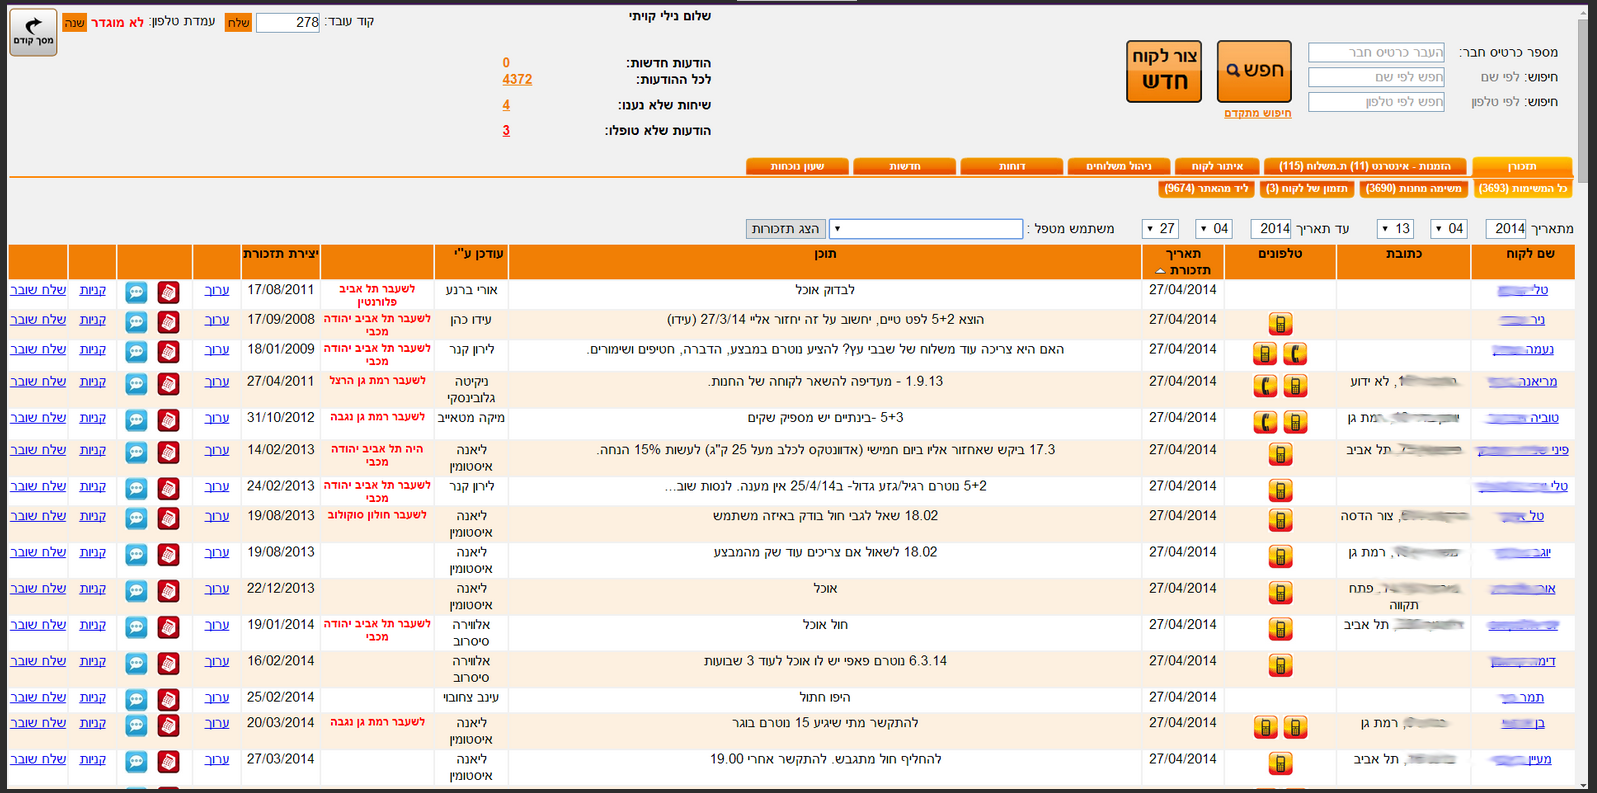
Task: Click the previous screen arrow icon (מסך קודם)
Action: tap(33, 31)
